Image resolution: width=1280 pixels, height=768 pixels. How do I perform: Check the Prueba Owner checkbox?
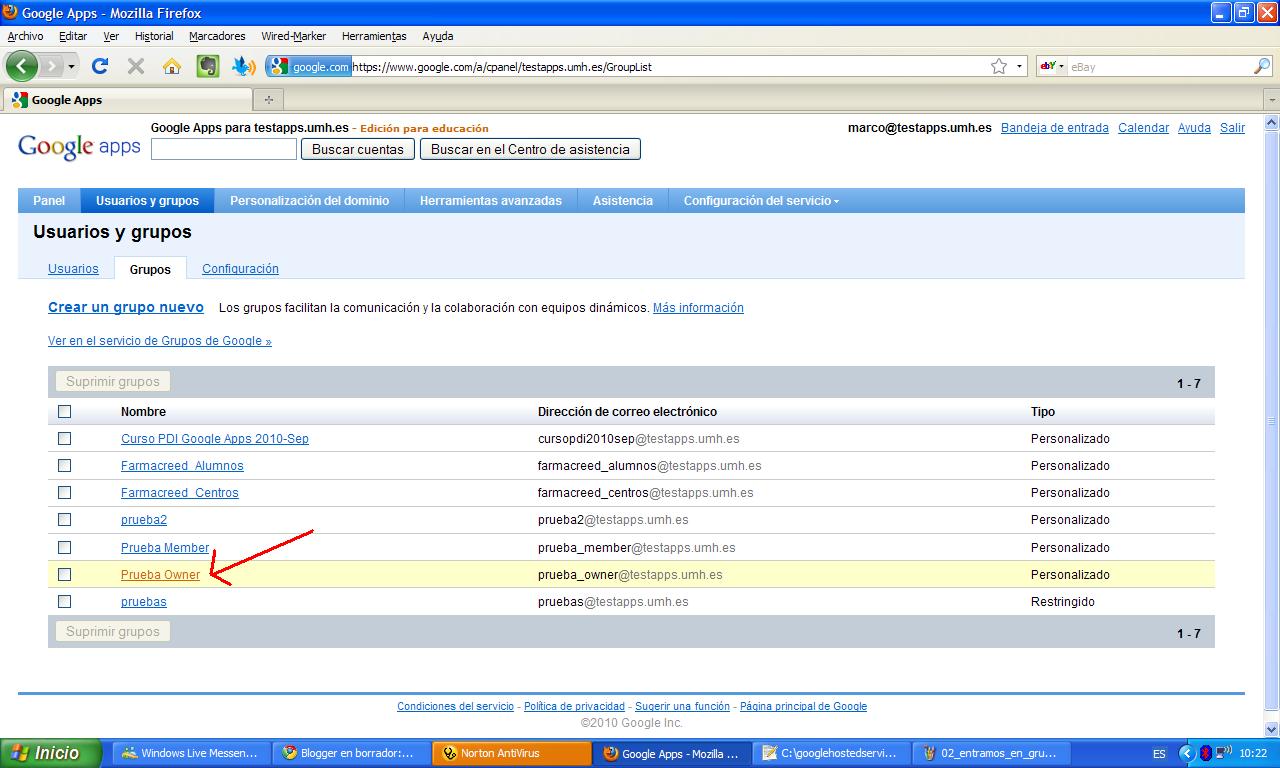[65, 574]
